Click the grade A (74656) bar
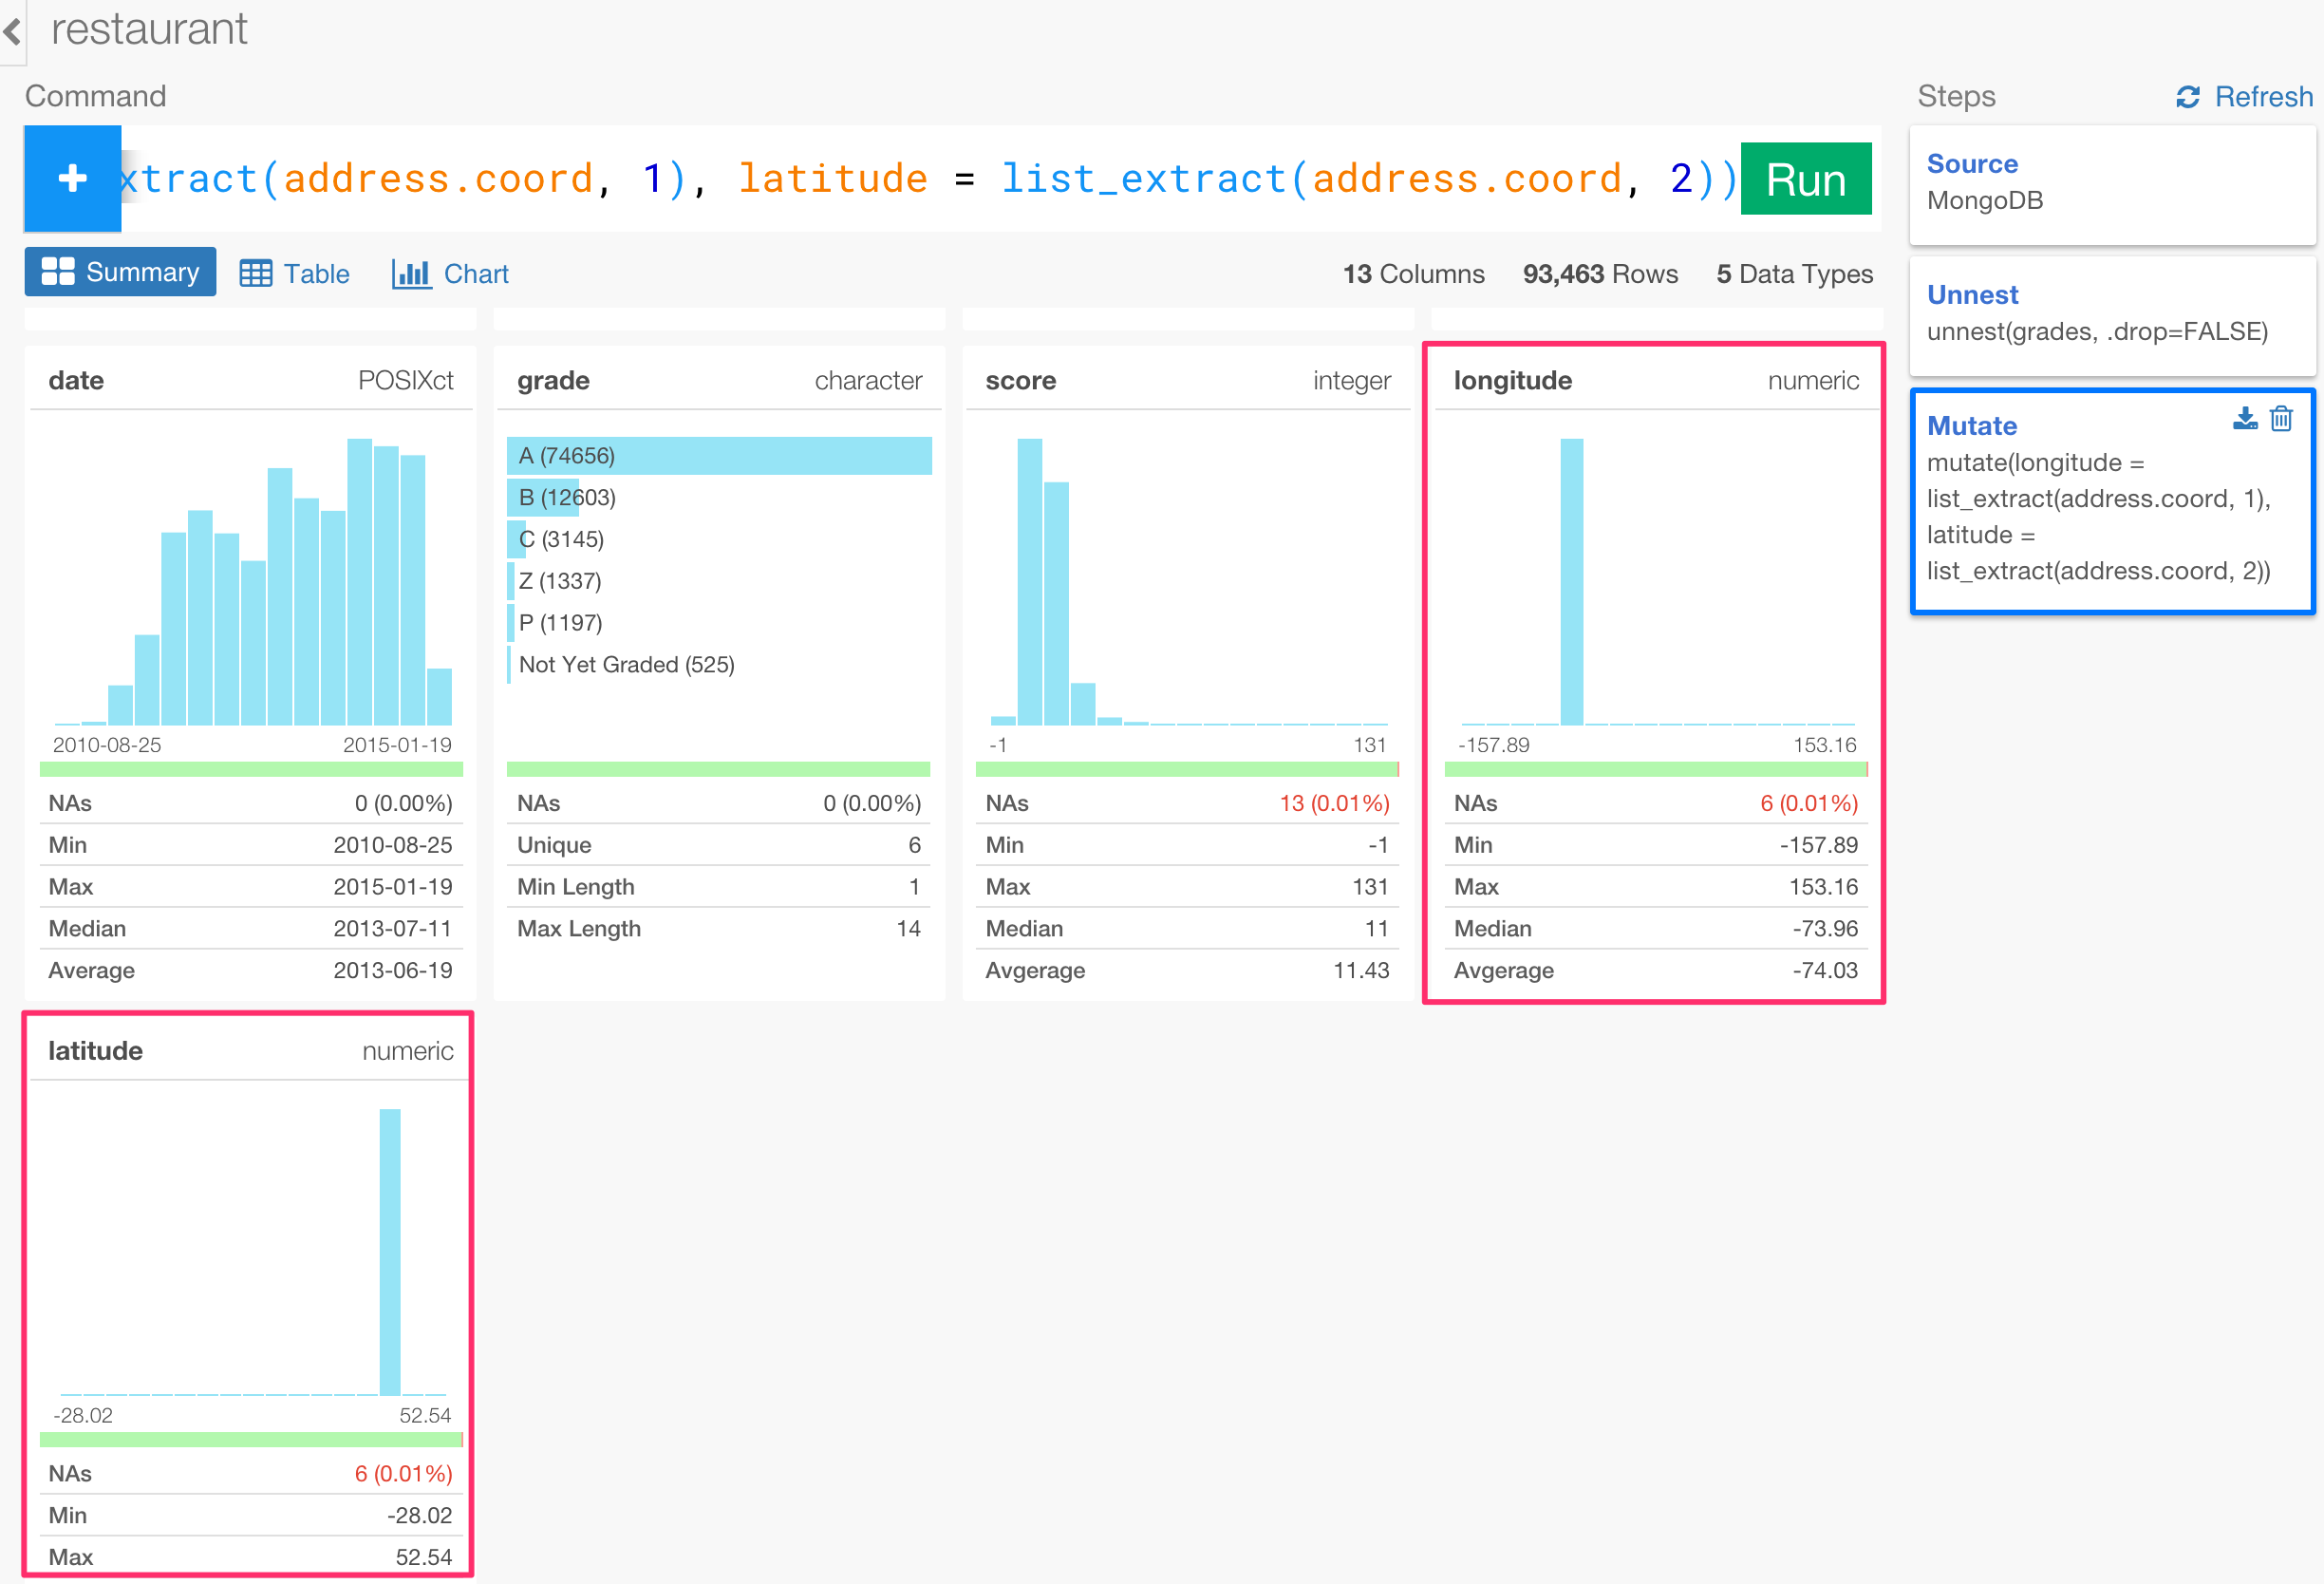This screenshot has height=1584, width=2324. pyautogui.click(x=719, y=456)
